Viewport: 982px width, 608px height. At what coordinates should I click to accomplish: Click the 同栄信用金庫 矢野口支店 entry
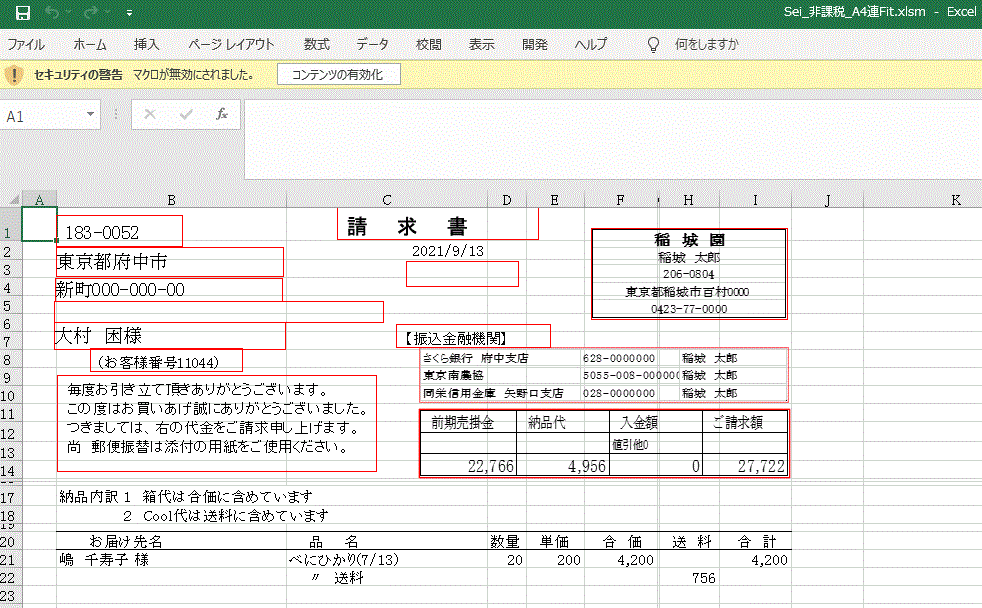pyautogui.click(x=493, y=393)
